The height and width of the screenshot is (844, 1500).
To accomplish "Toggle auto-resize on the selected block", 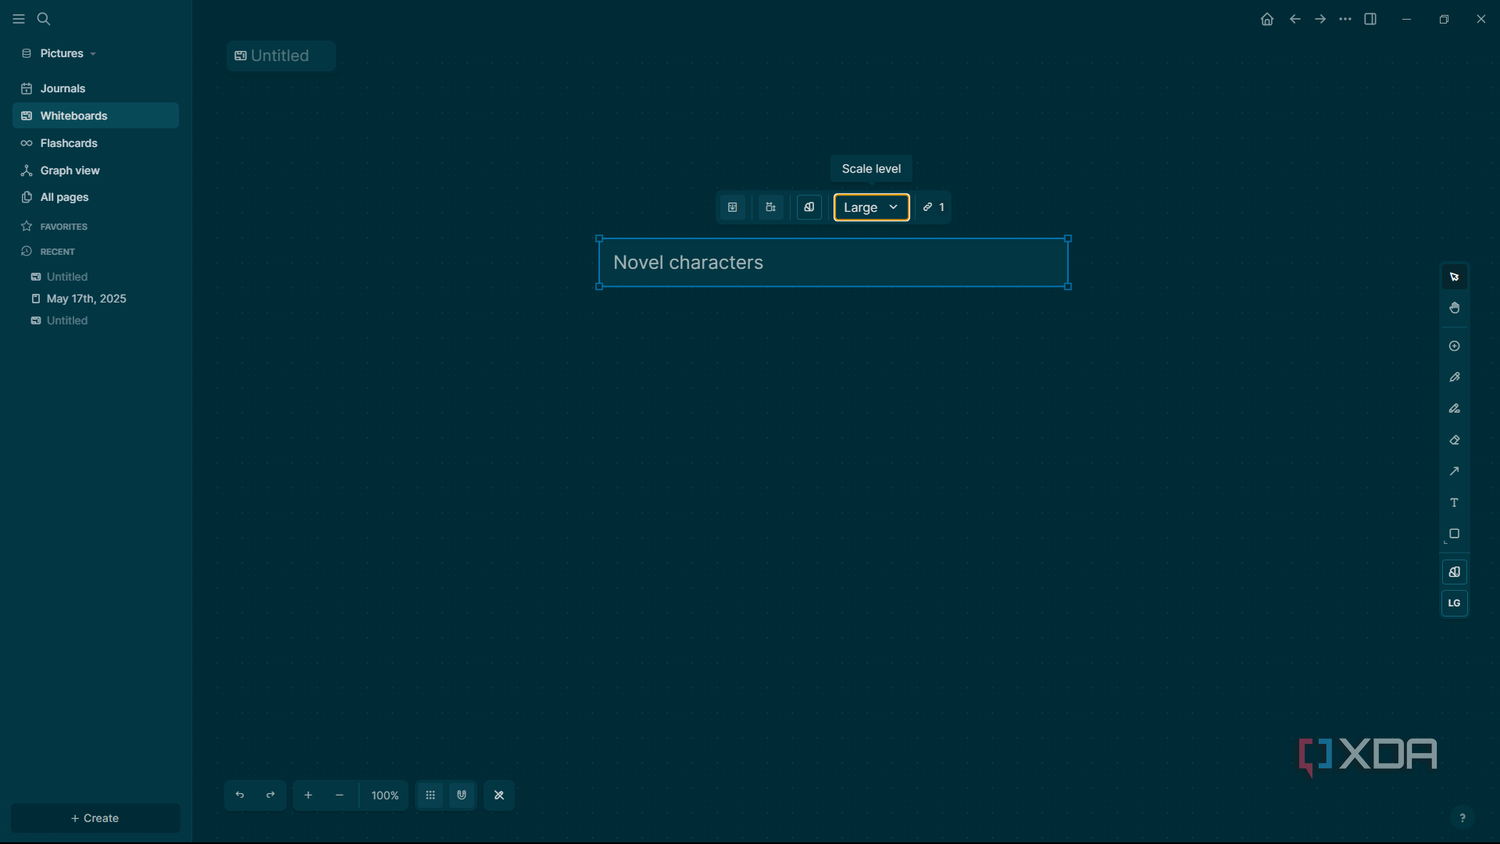I will click(x=771, y=207).
